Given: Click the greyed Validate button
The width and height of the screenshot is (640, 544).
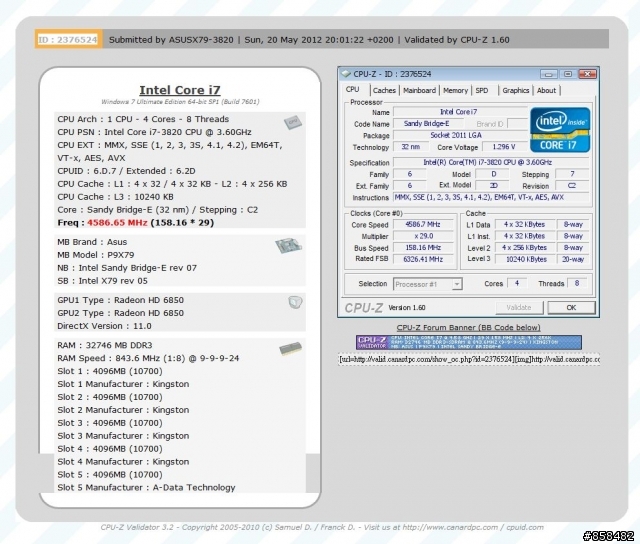Looking at the screenshot, I should click(519, 308).
